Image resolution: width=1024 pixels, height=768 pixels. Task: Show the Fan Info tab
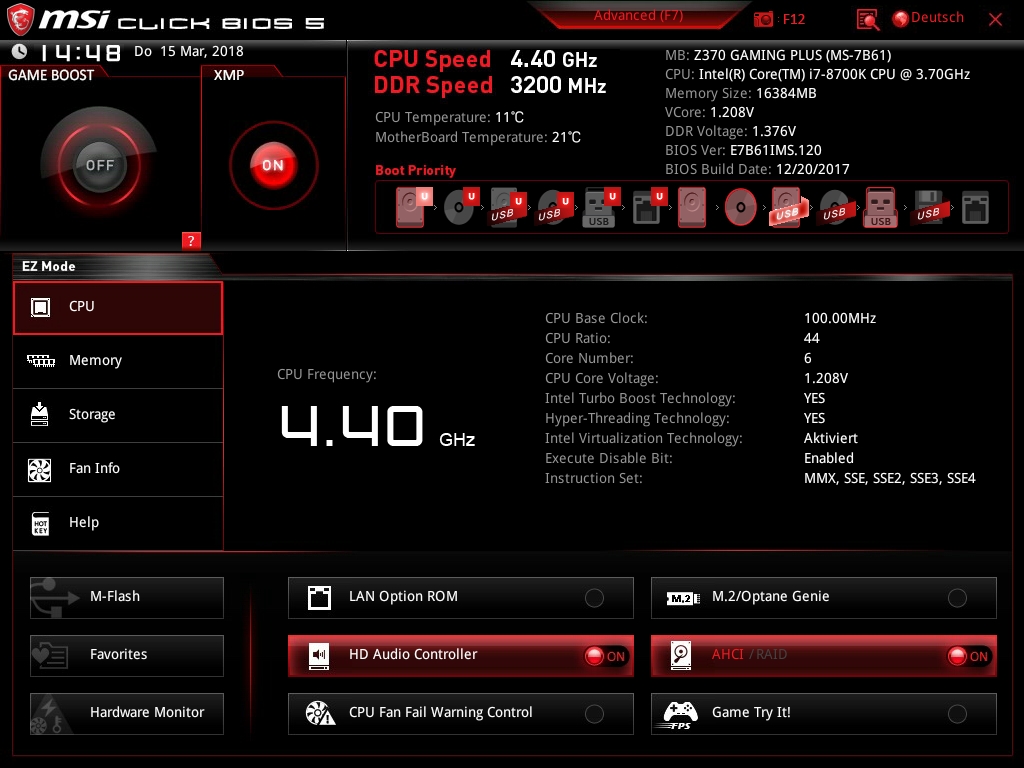pos(118,469)
